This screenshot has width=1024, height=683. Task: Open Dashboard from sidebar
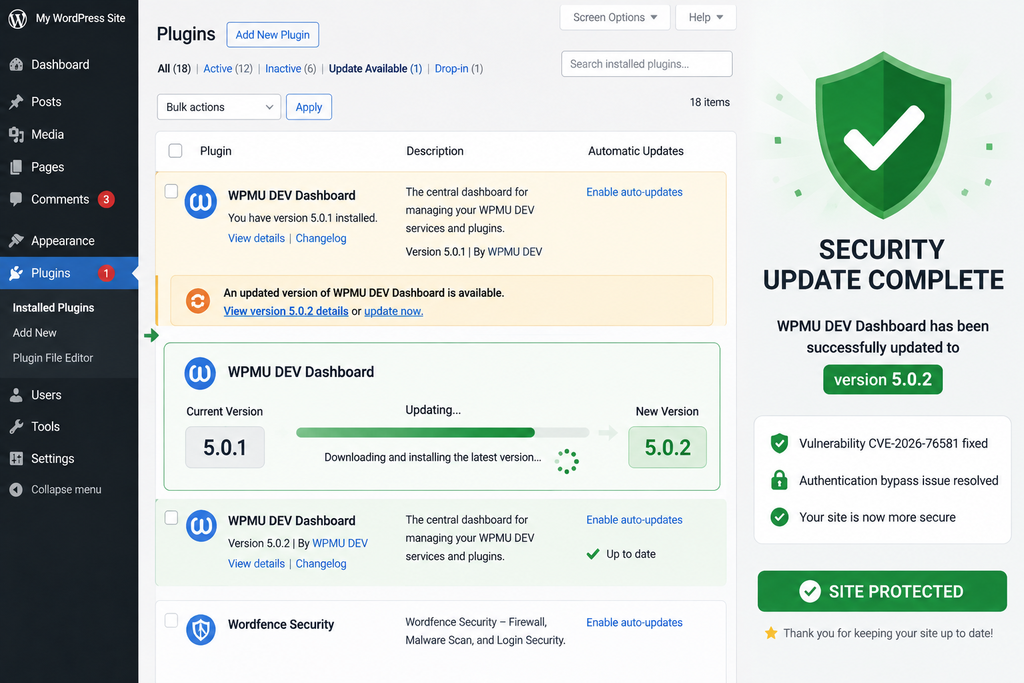click(60, 65)
